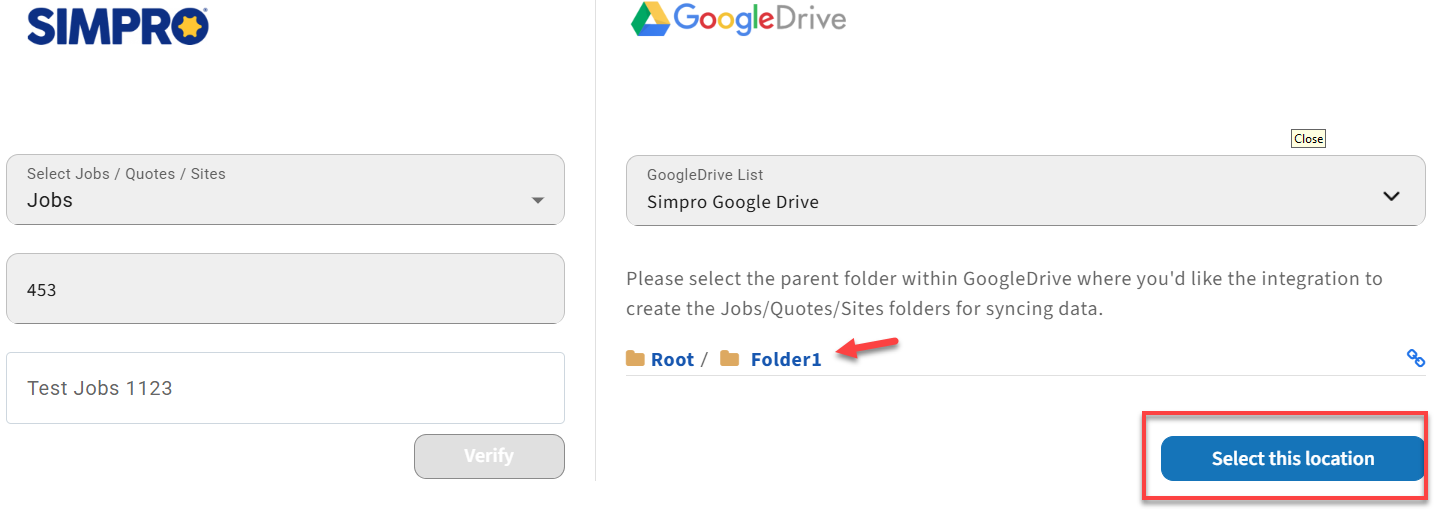
Task: Focus the job number field containing 453
Action: [x=285, y=288]
